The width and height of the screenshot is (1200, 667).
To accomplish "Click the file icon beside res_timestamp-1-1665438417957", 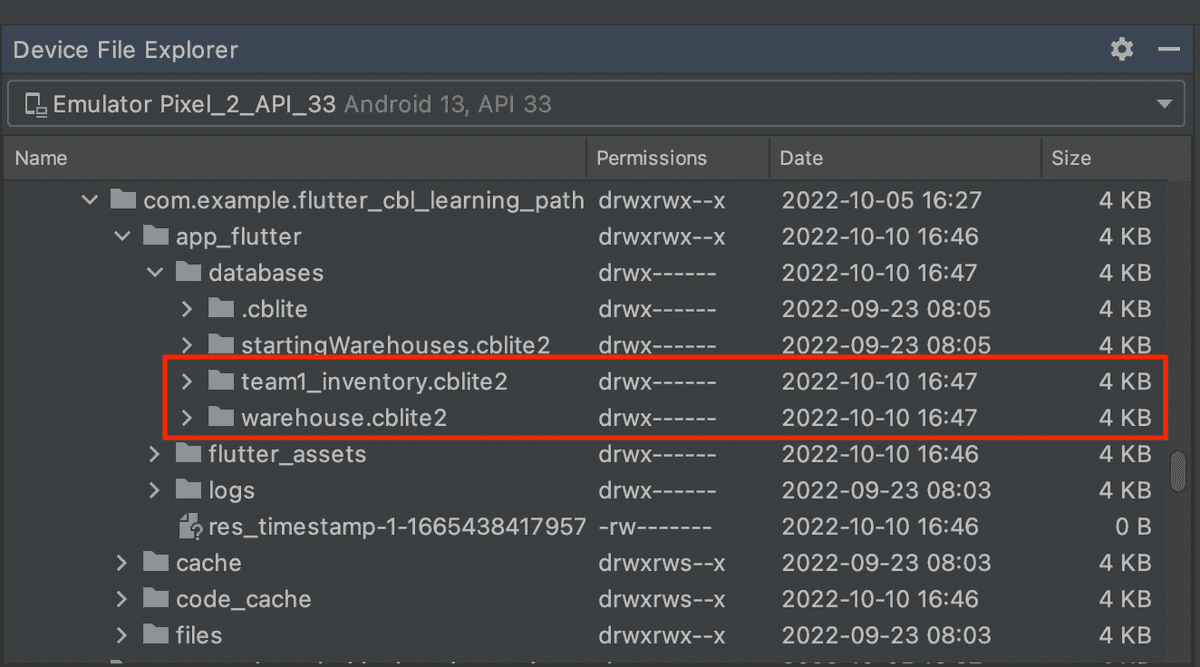I will 187,526.
